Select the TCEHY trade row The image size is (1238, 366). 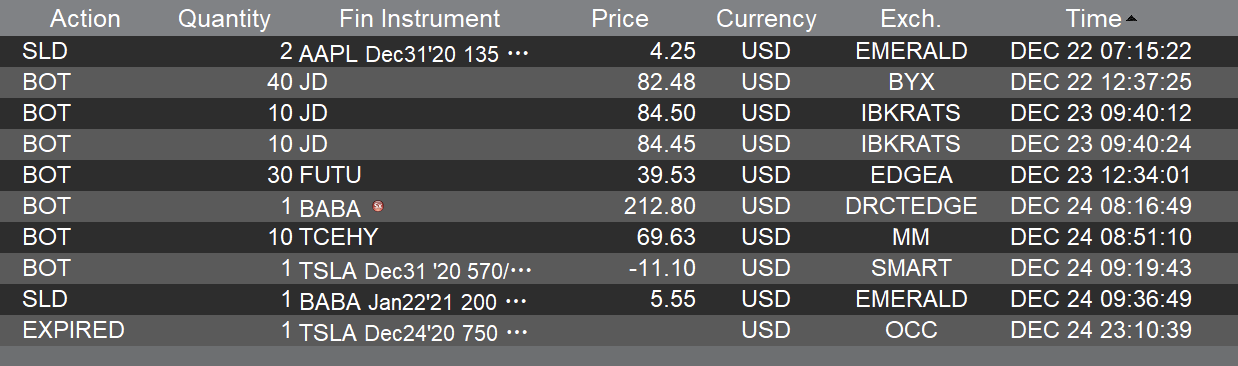click(x=619, y=238)
